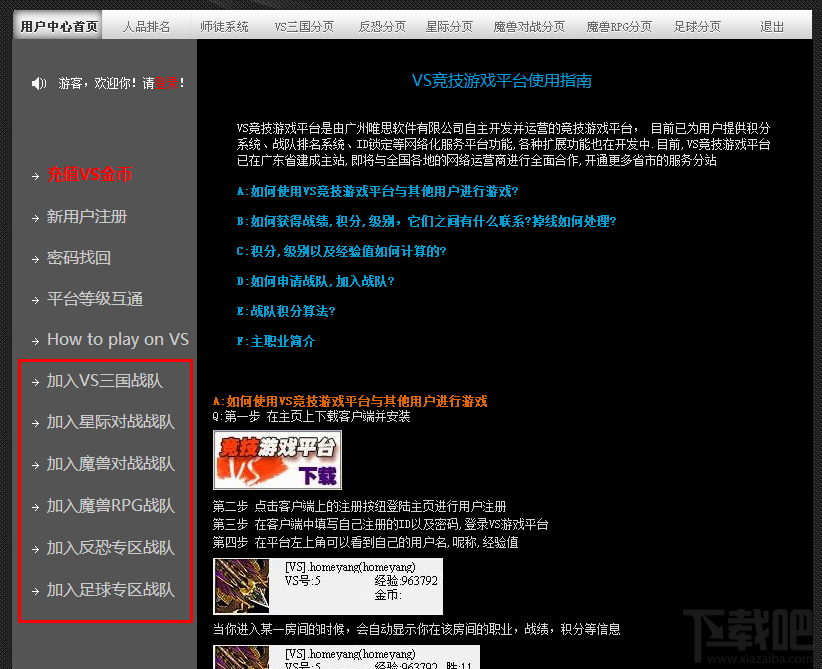
Task: Open question A about using VS platform
Action: (x=378, y=192)
